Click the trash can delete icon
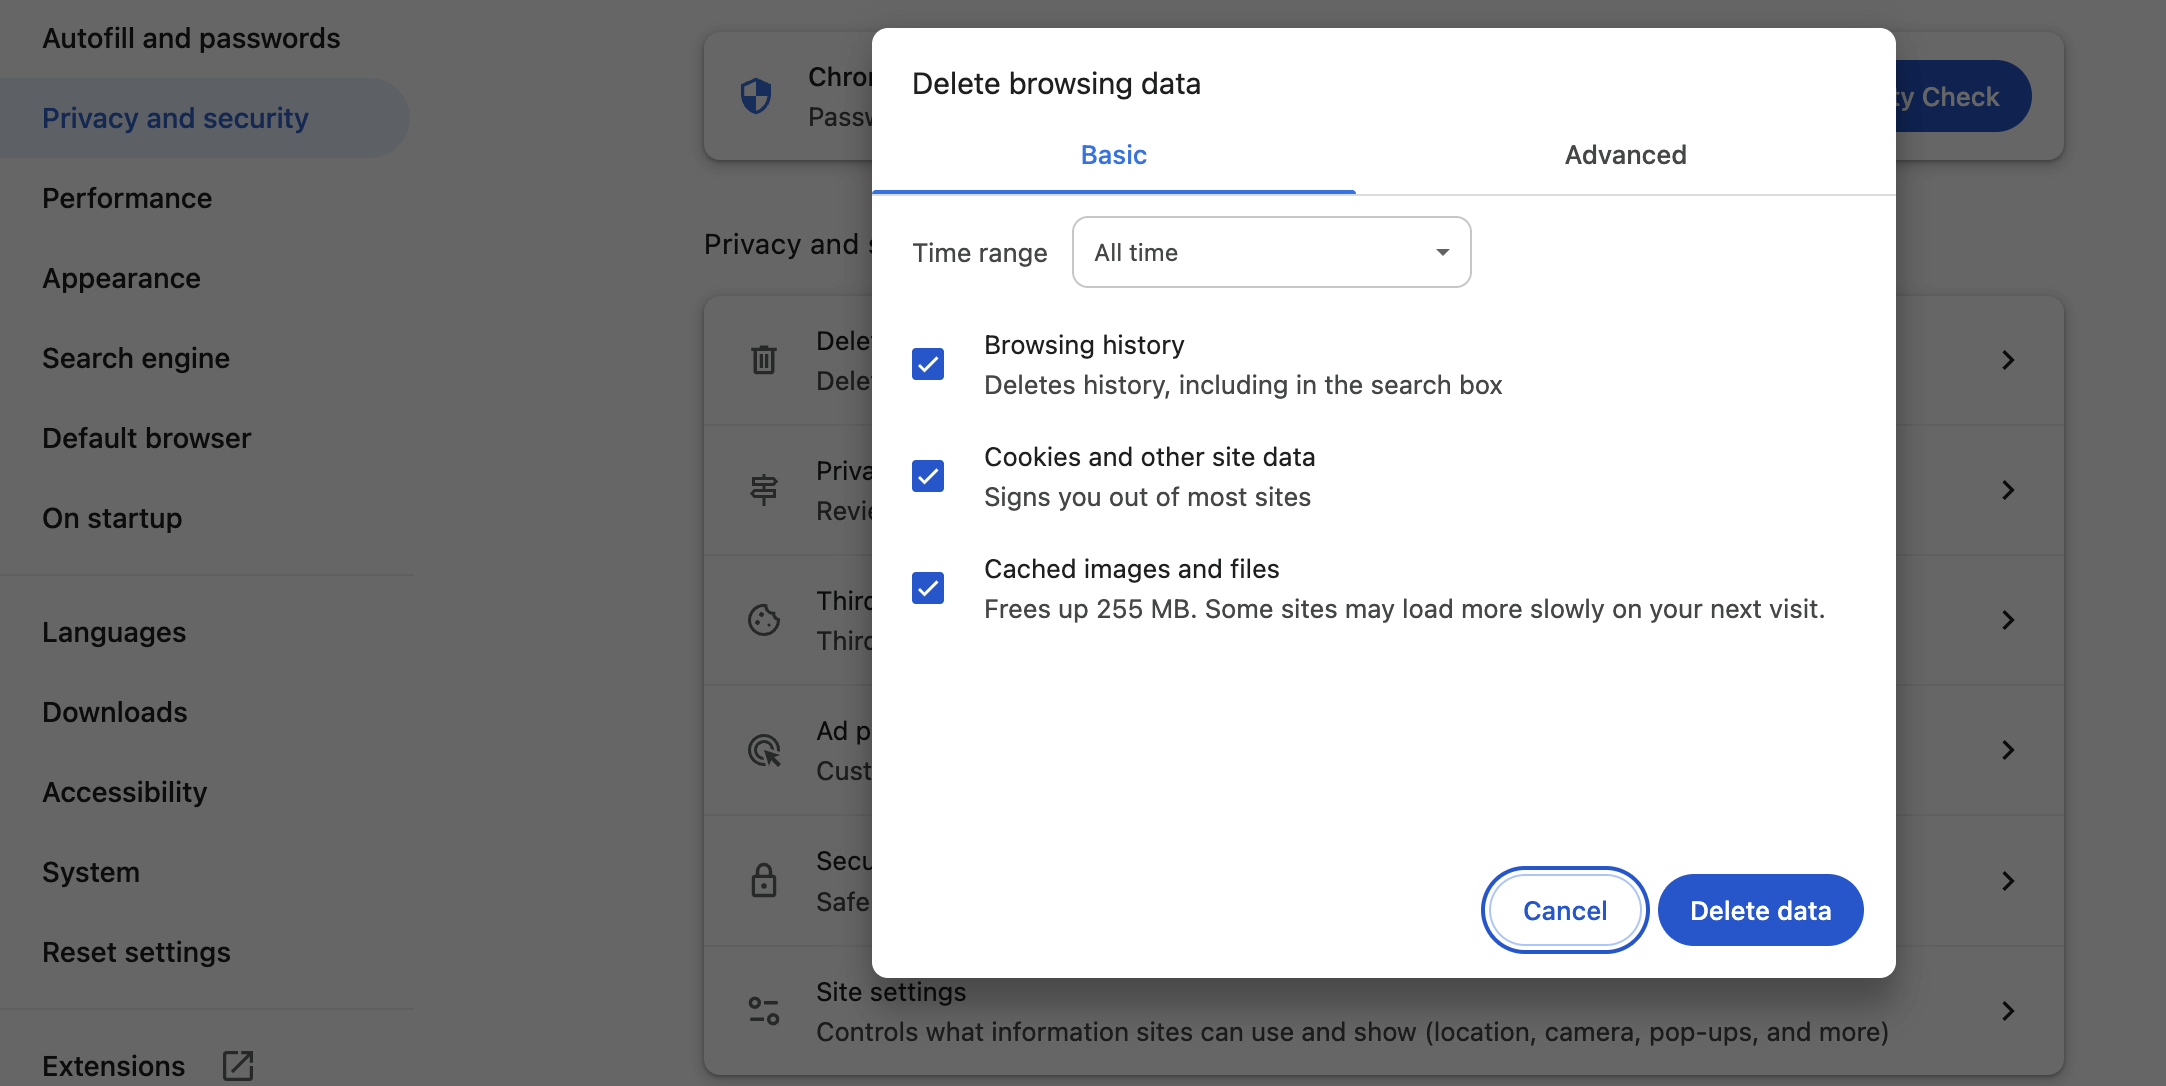The height and width of the screenshot is (1086, 2166). point(764,360)
